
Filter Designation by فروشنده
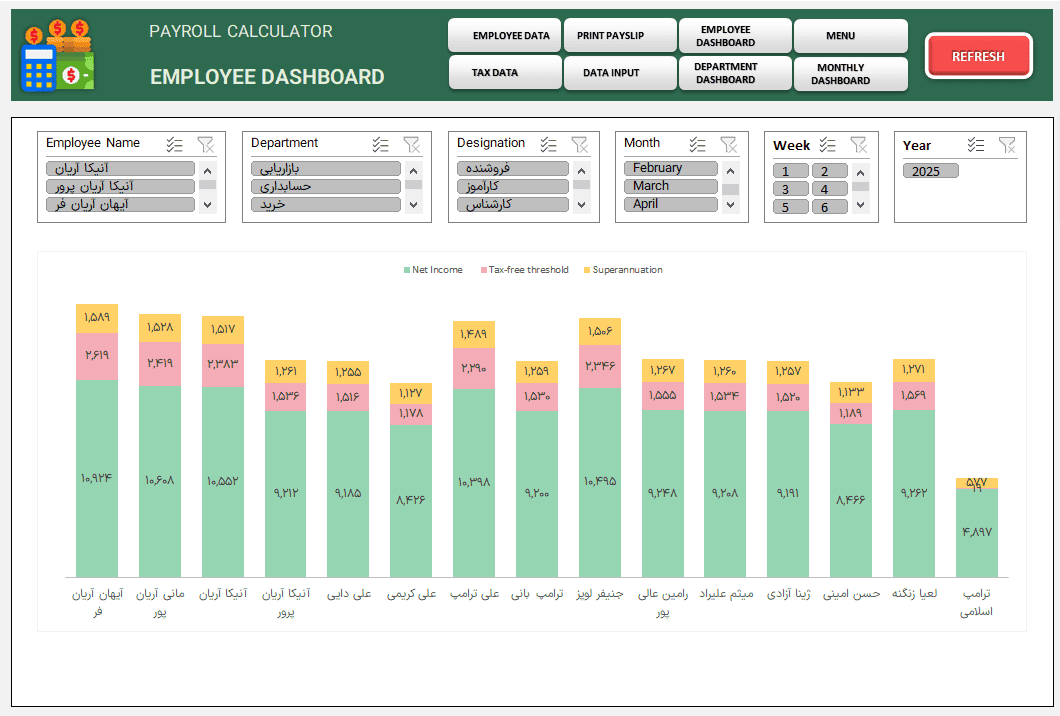[x=512, y=168]
